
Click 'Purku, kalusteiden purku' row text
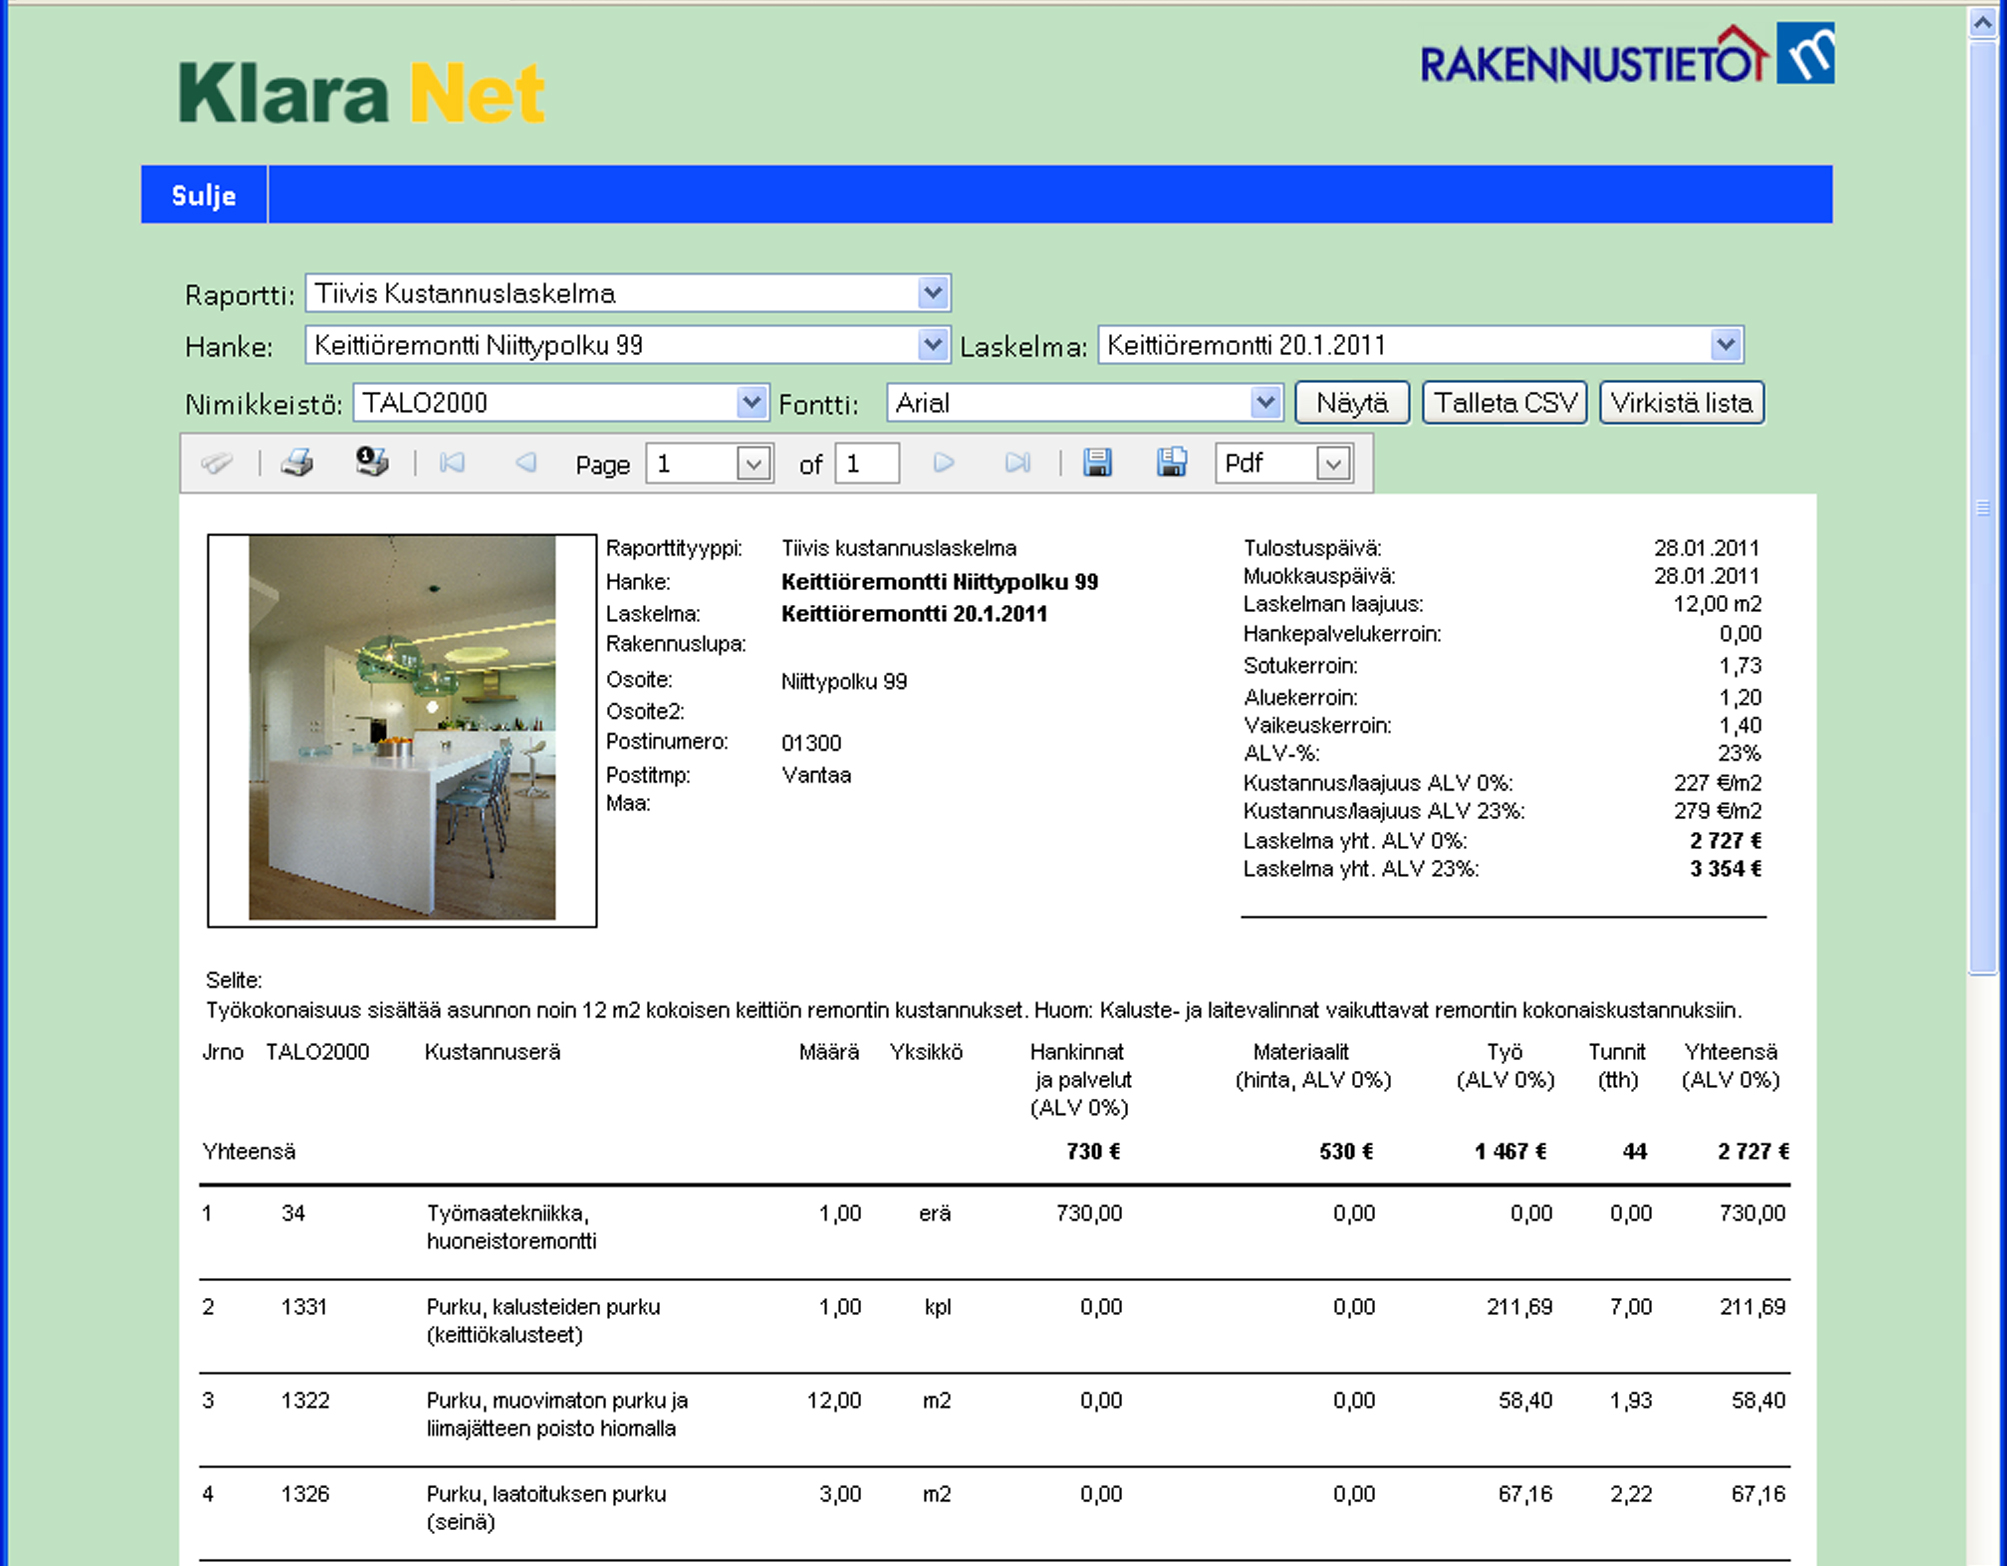543,1307
